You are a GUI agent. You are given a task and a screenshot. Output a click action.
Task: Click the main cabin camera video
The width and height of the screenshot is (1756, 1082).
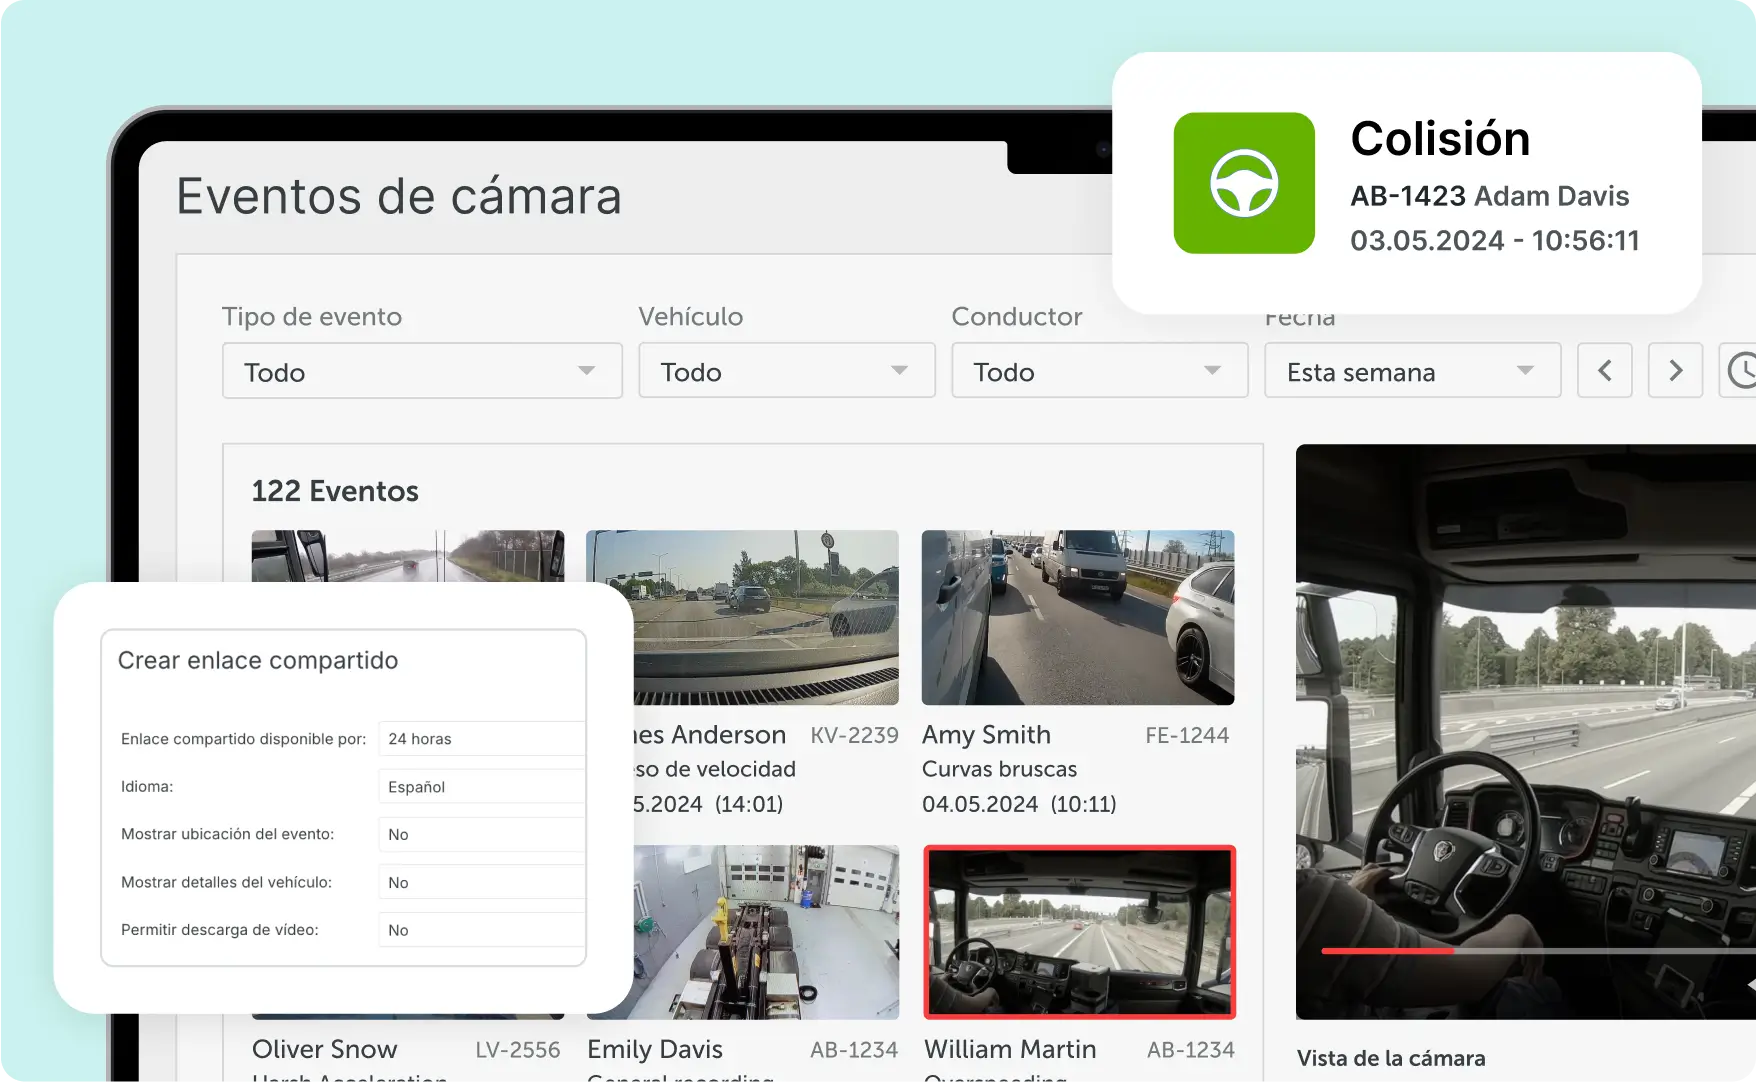click(x=1526, y=732)
